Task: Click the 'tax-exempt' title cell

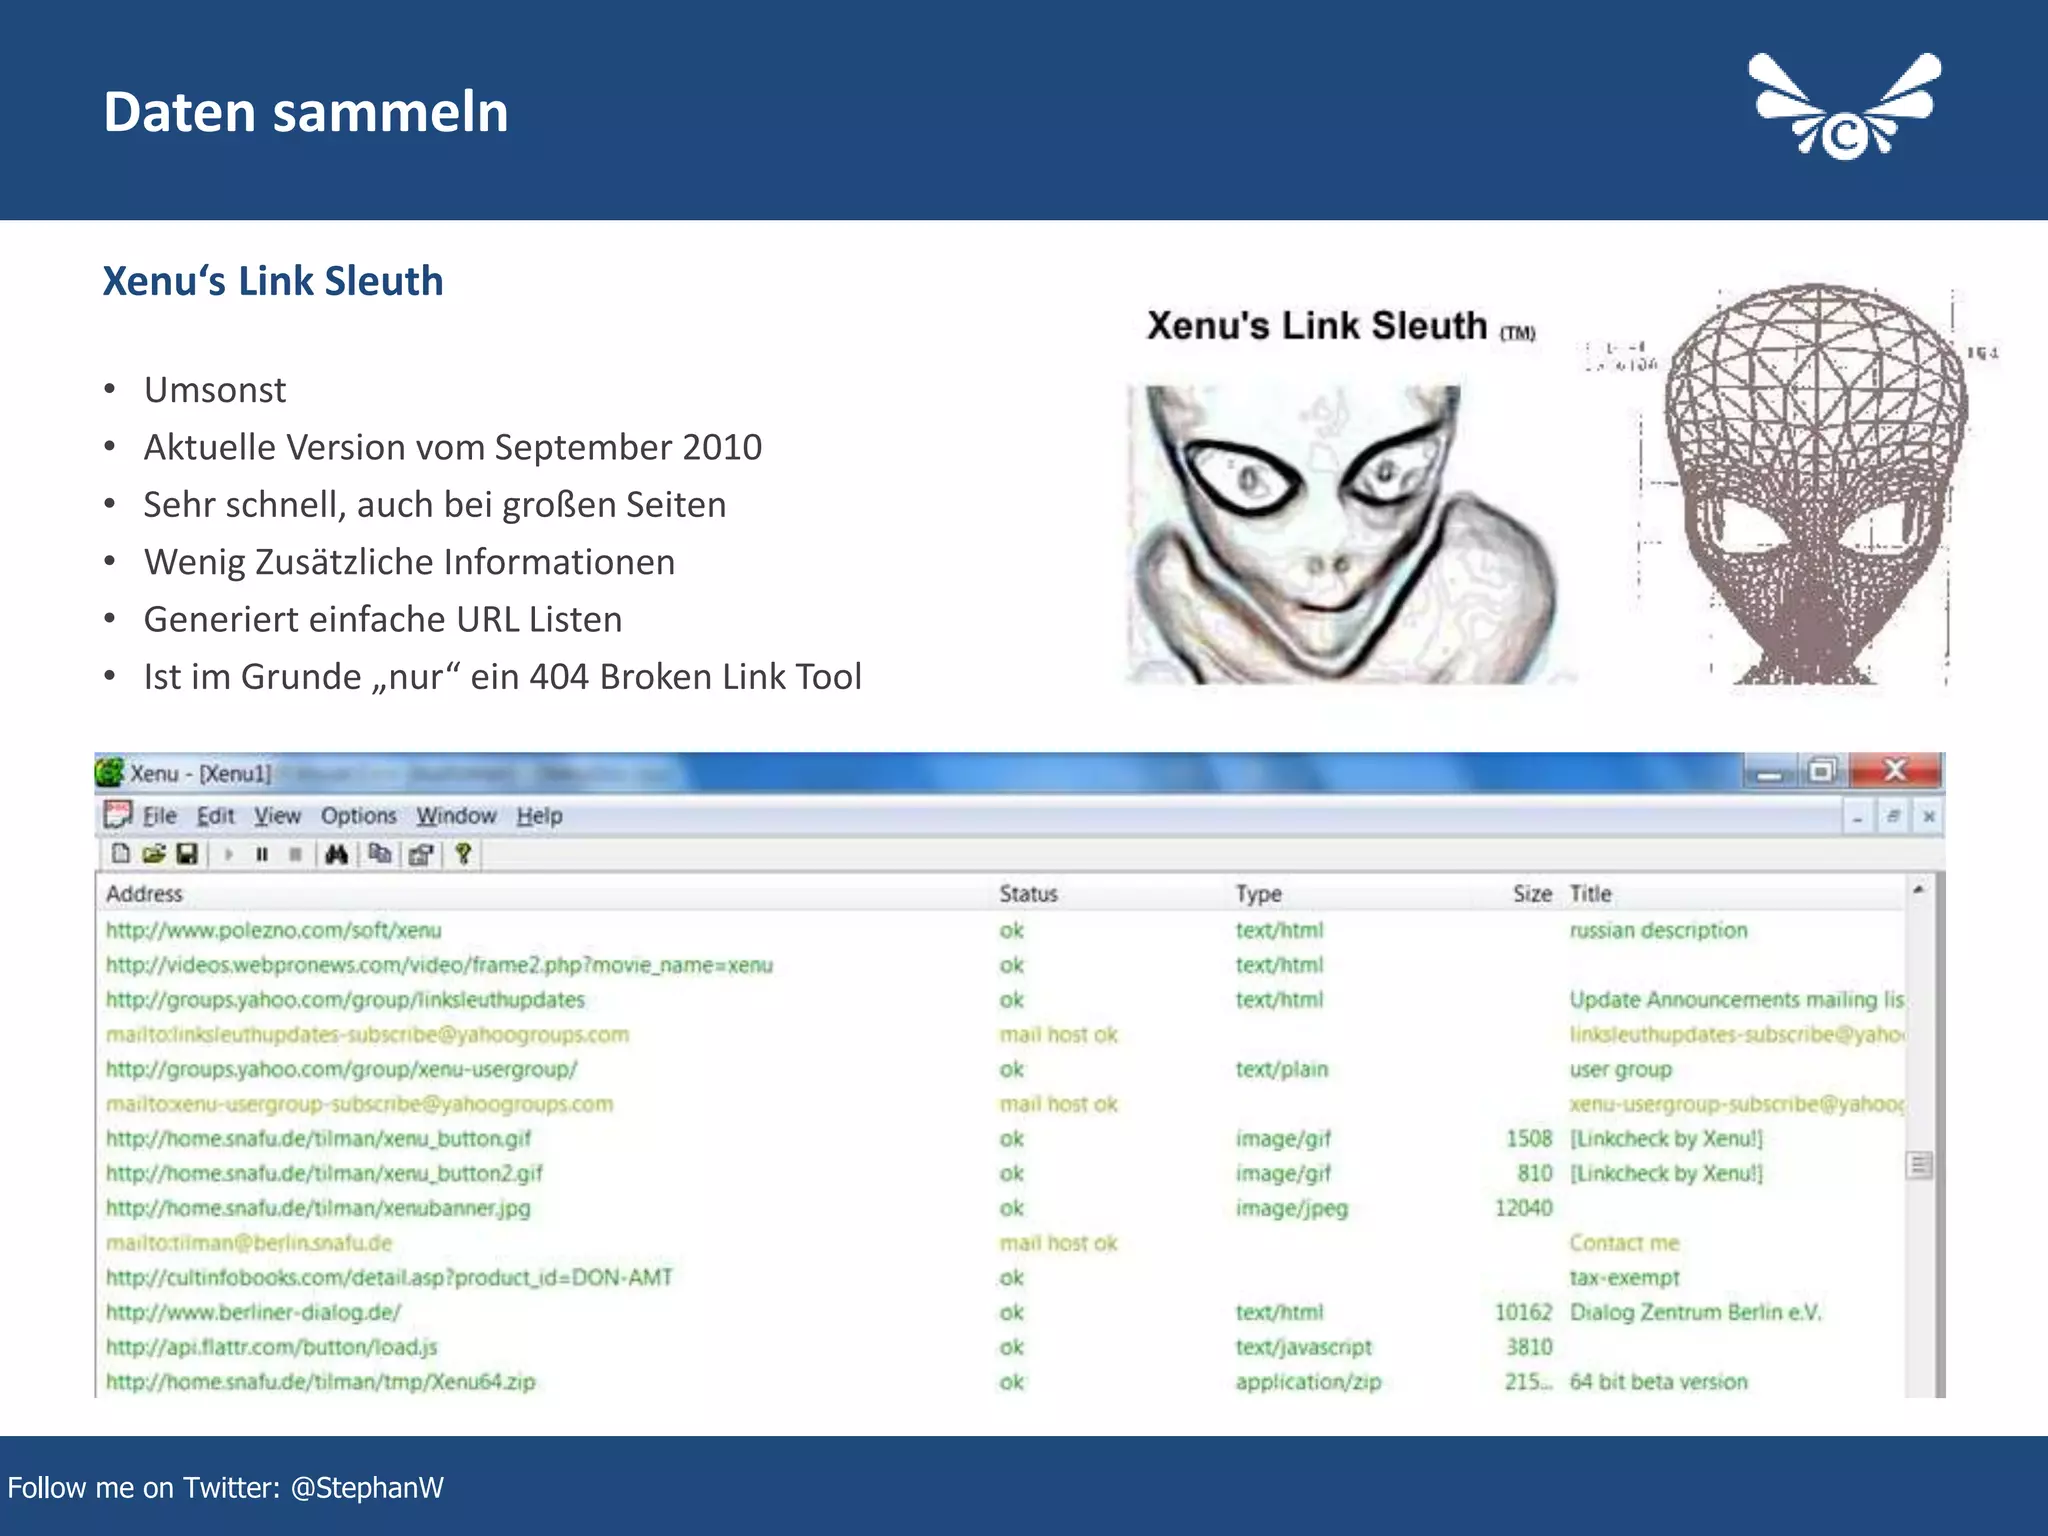Action: 1624,1277
